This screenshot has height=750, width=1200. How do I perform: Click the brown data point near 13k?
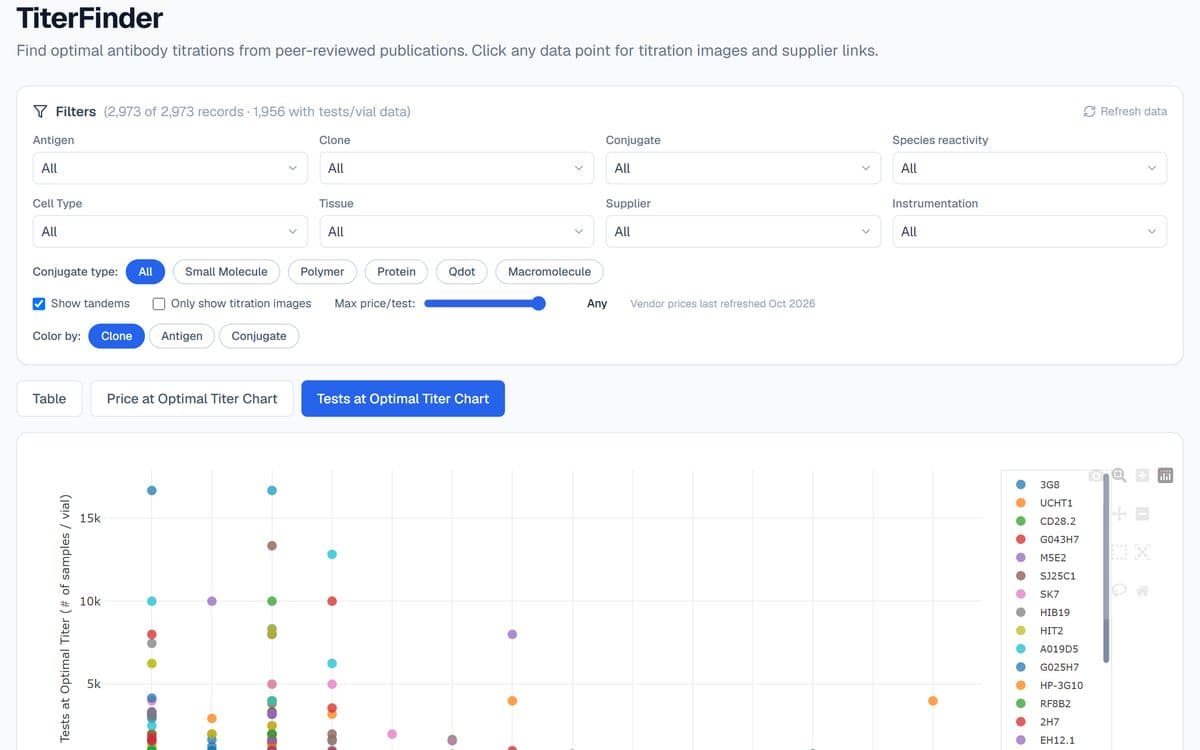point(272,546)
